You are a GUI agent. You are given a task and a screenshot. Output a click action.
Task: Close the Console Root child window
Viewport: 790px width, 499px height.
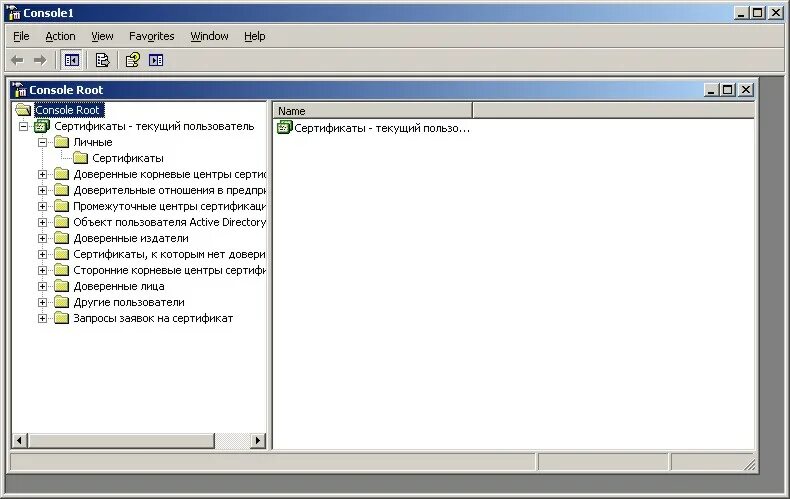point(746,90)
